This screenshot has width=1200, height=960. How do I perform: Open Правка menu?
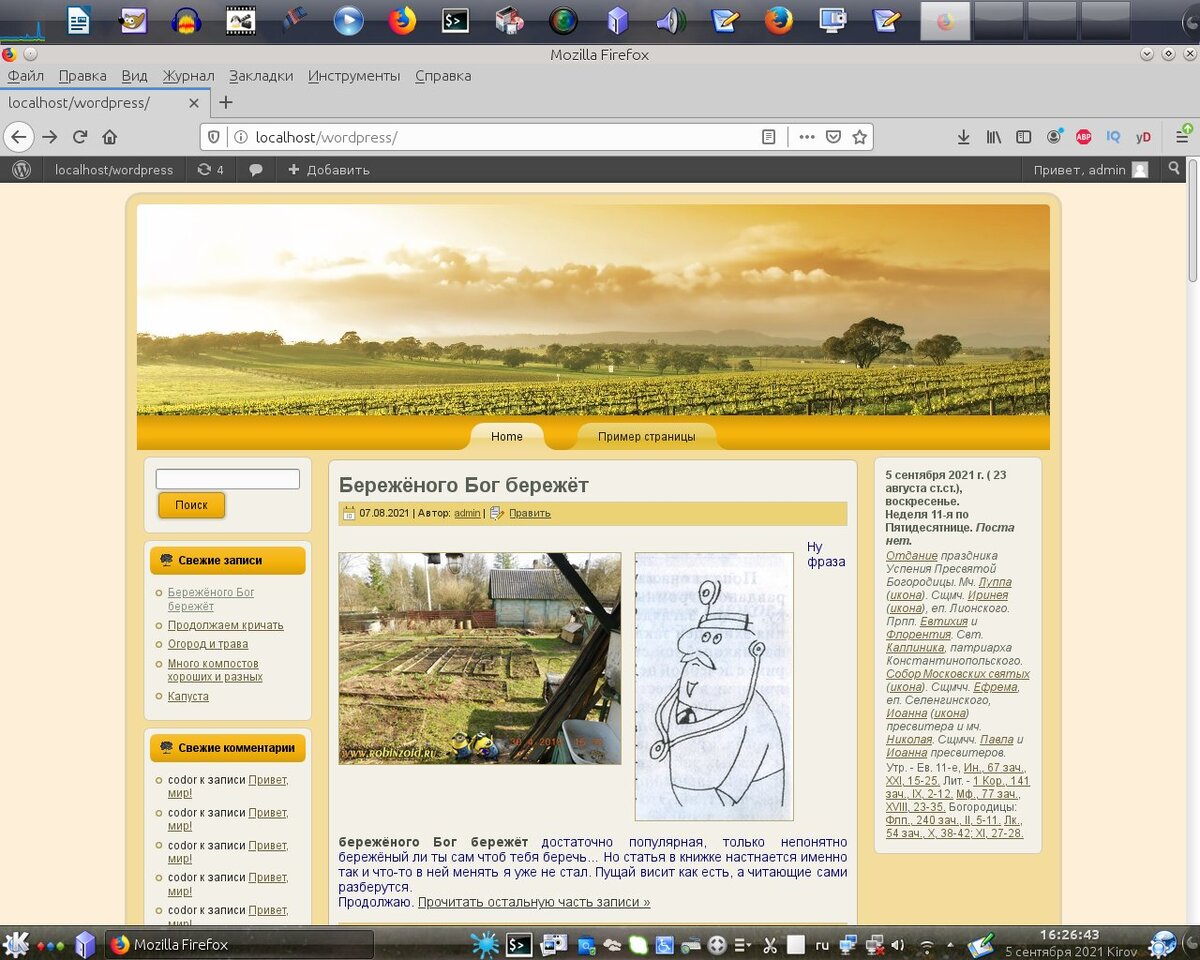83,76
